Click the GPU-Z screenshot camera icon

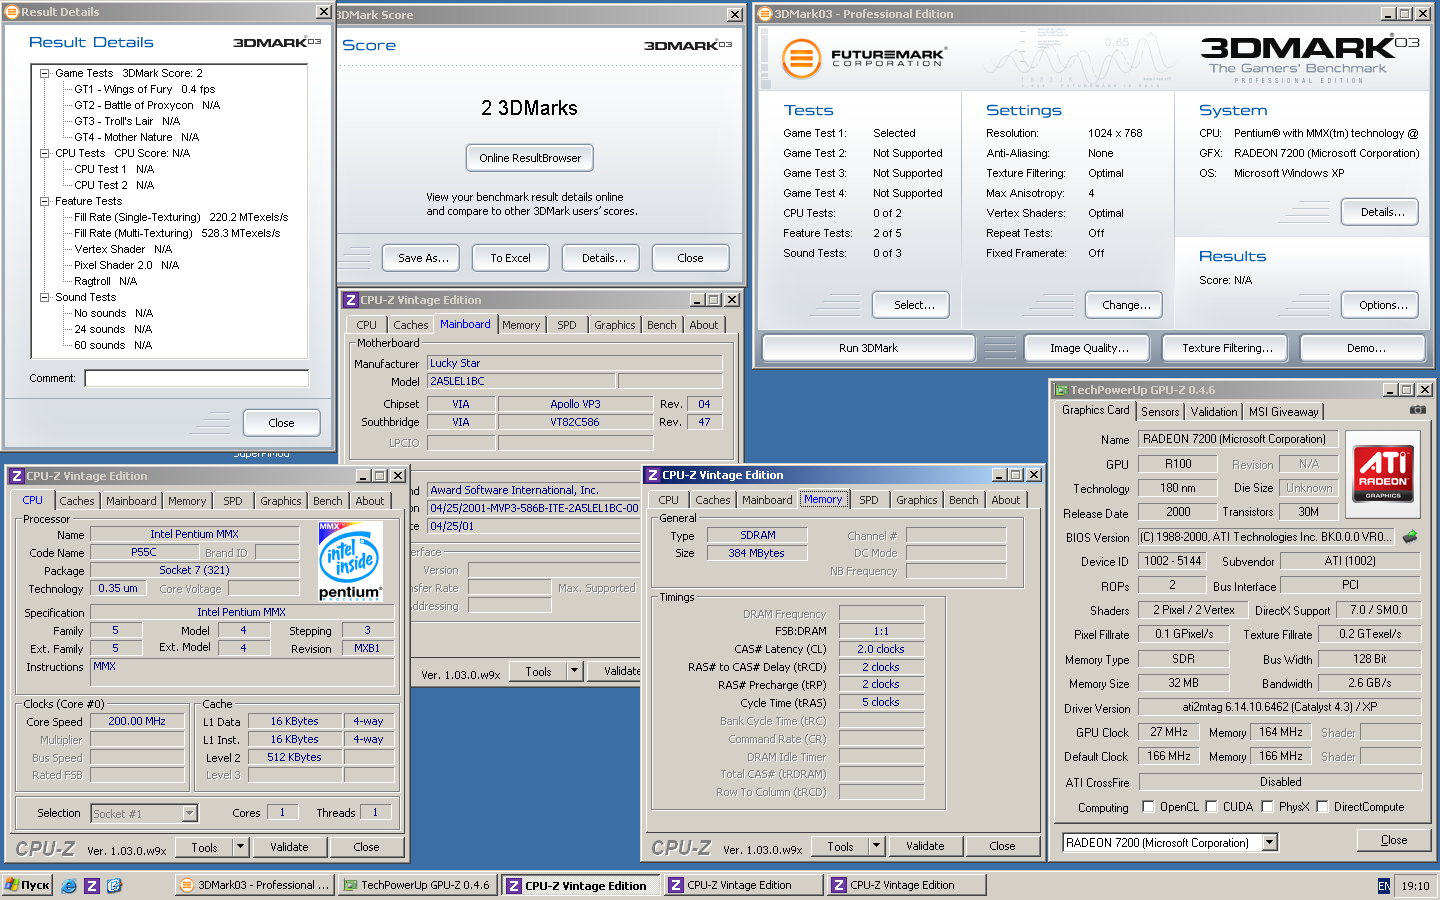click(x=1418, y=410)
